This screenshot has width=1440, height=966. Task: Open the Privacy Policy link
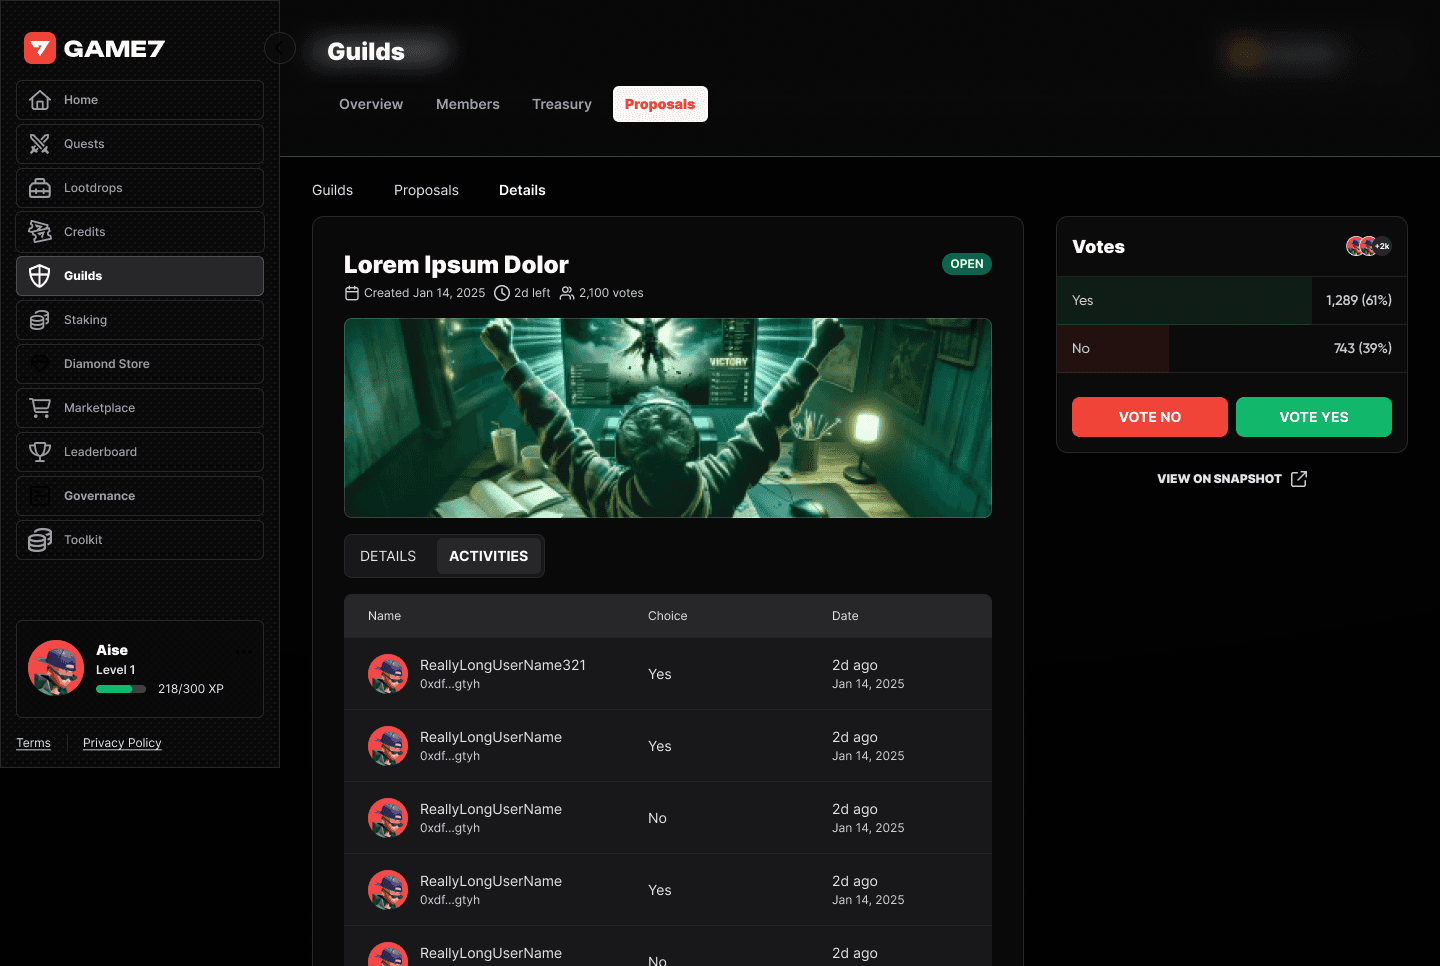(x=122, y=743)
